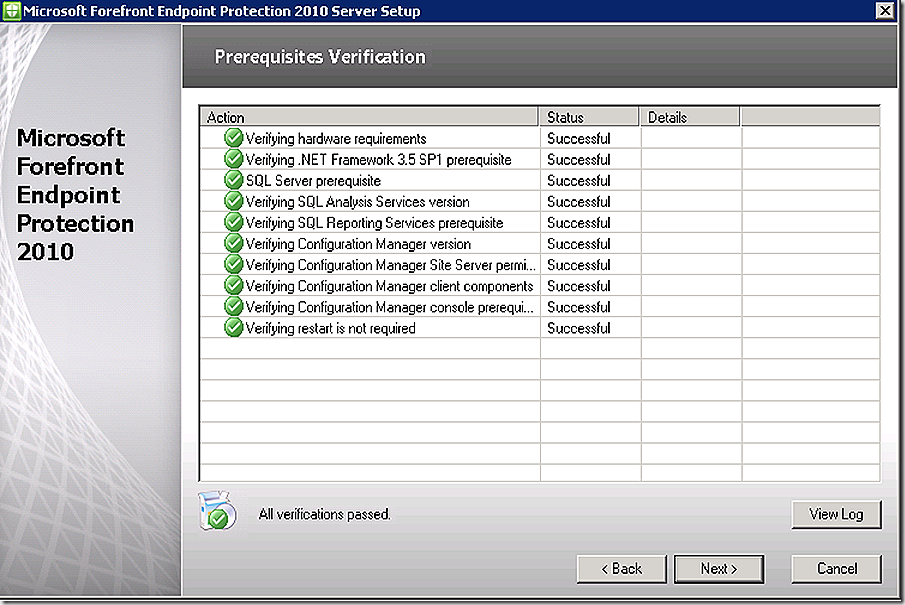Image resolution: width=905 pixels, height=605 pixels.
Task: Cancel the server setup
Action: (836, 569)
